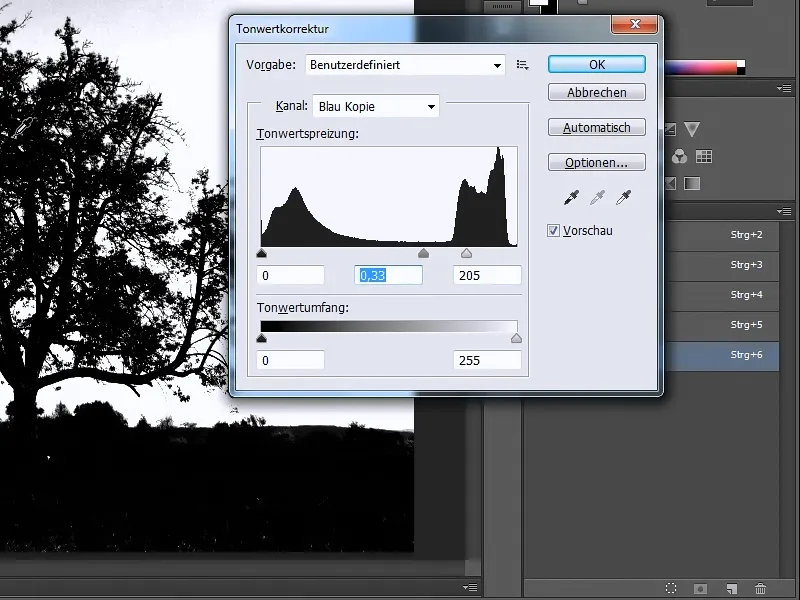Image resolution: width=800 pixels, height=600 pixels.
Task: Select channel row with Strg+4
Action: click(x=722, y=295)
